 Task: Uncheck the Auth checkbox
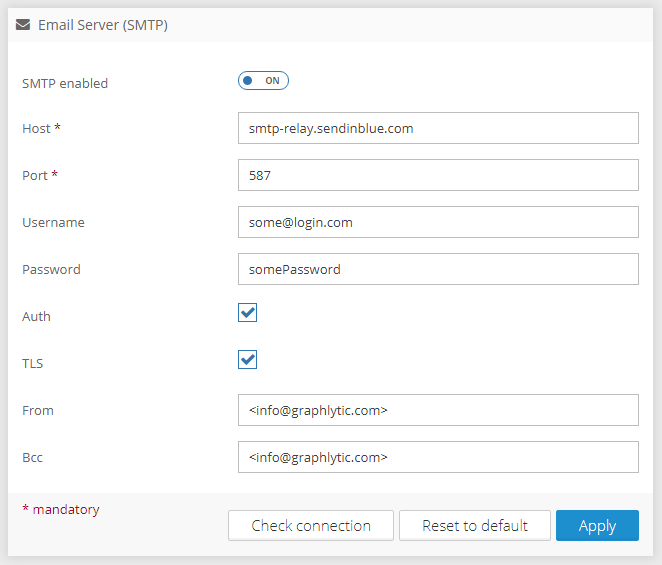pyautogui.click(x=248, y=313)
